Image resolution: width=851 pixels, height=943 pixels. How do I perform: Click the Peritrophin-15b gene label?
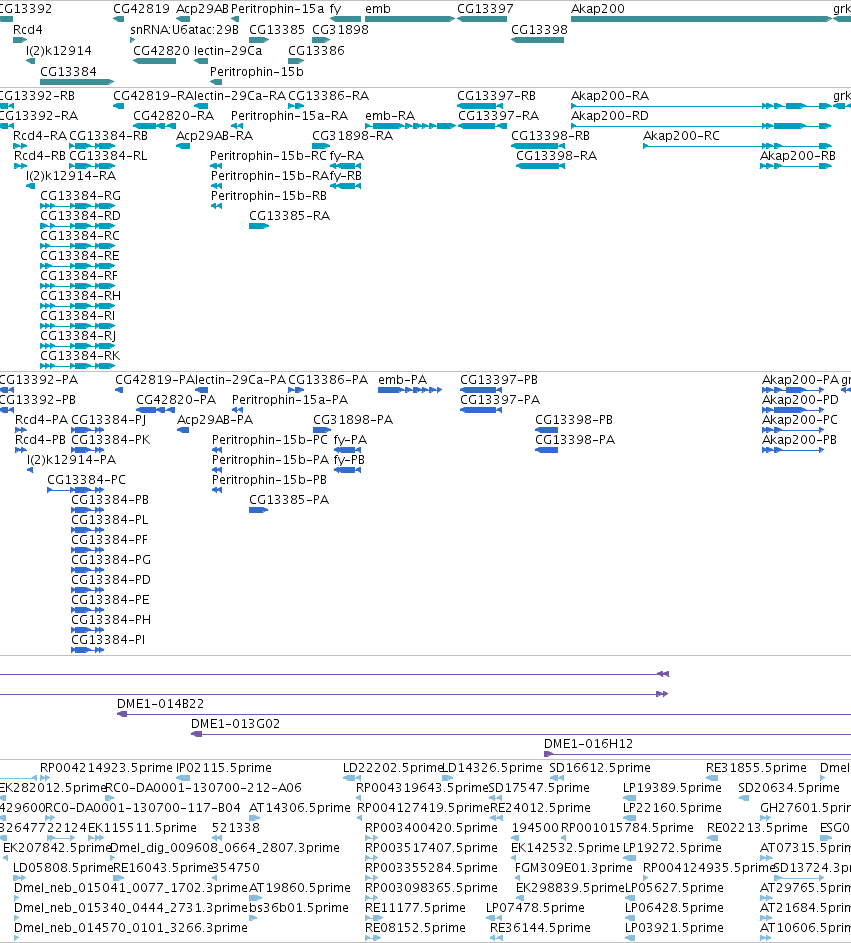pyautogui.click(x=256, y=72)
